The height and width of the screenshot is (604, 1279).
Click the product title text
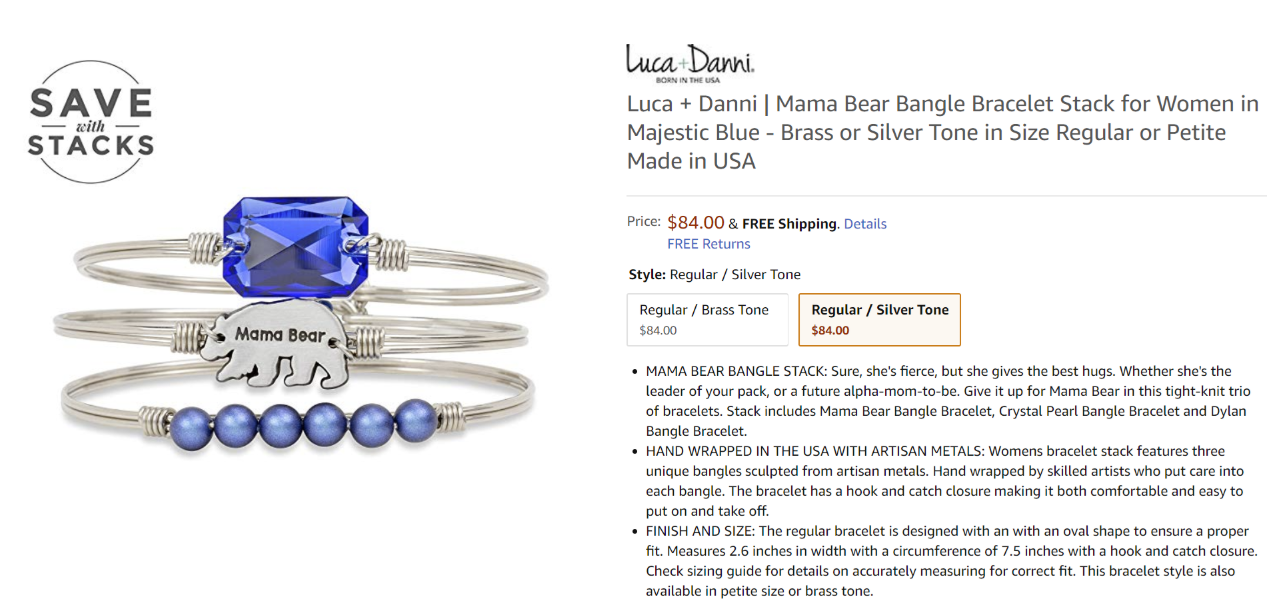click(x=943, y=132)
